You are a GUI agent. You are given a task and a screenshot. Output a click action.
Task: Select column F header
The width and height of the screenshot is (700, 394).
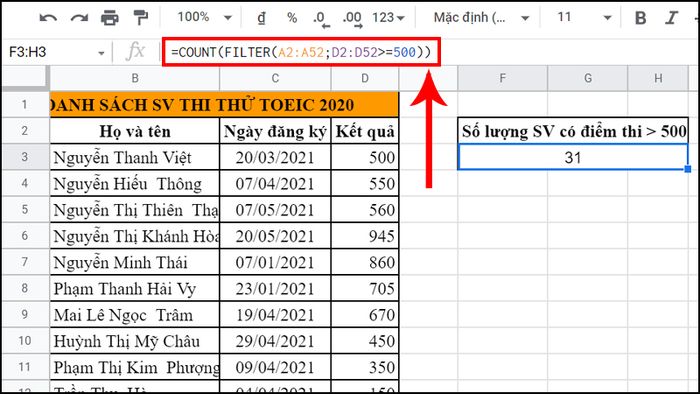tap(502, 79)
